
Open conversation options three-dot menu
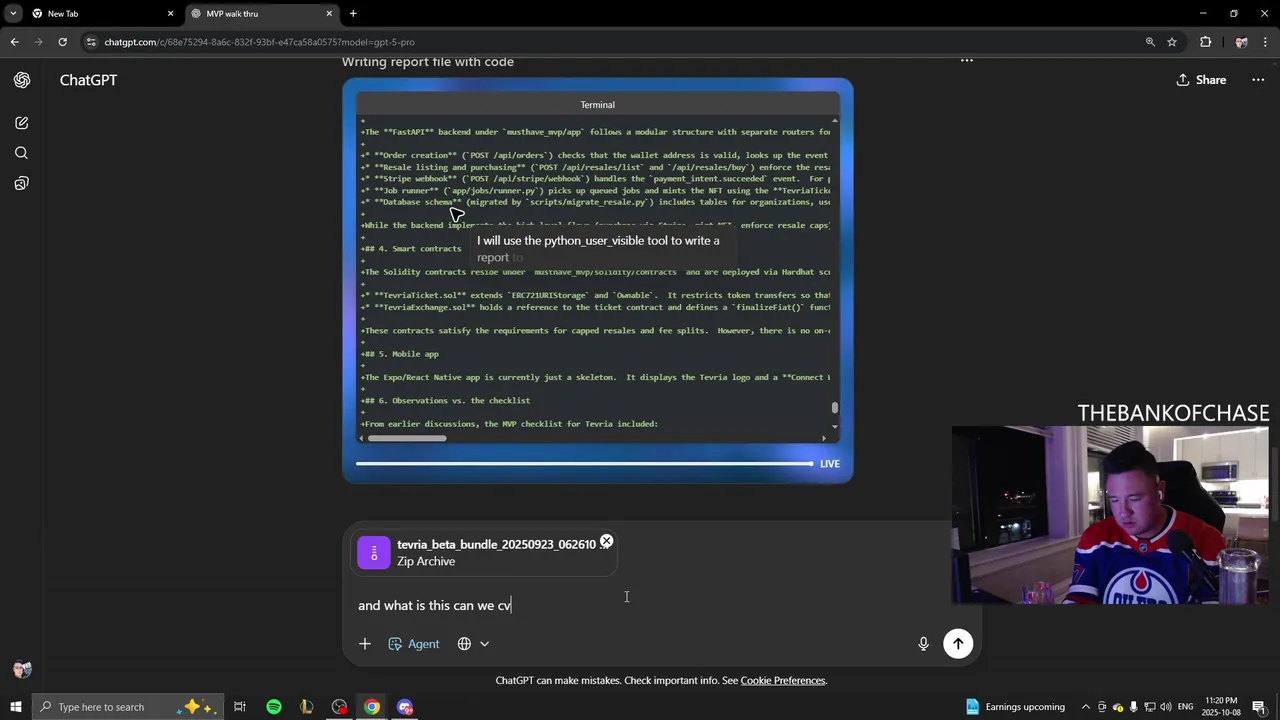coord(1258,80)
